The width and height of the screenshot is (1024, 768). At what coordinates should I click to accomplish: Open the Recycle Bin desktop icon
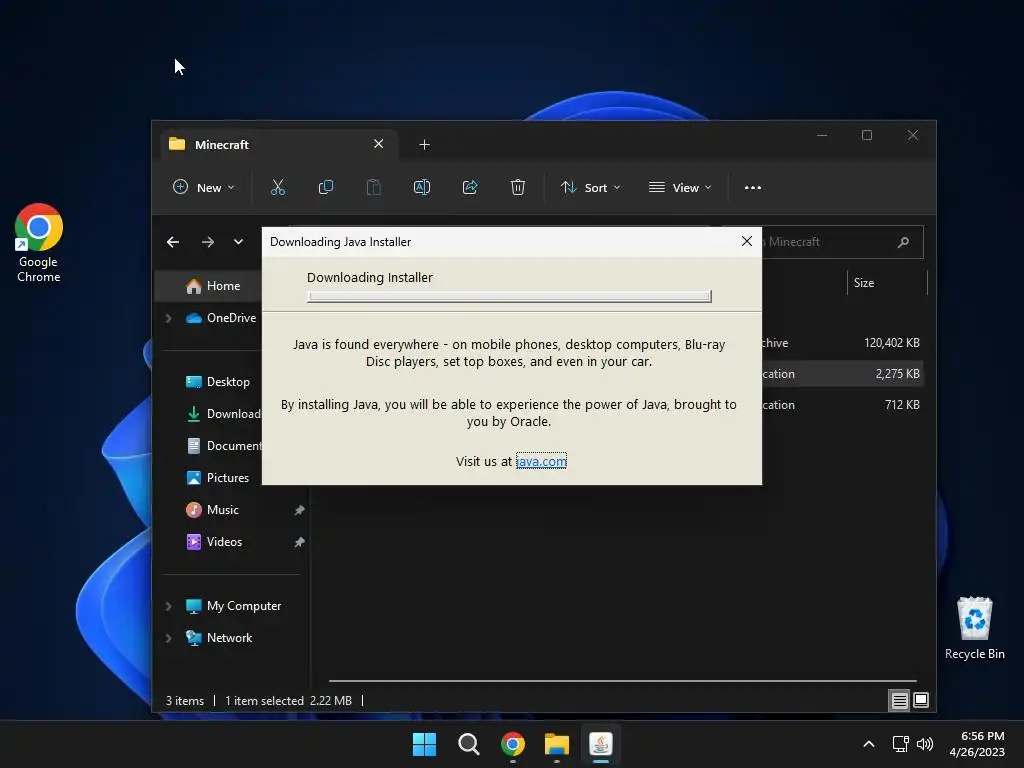974,628
